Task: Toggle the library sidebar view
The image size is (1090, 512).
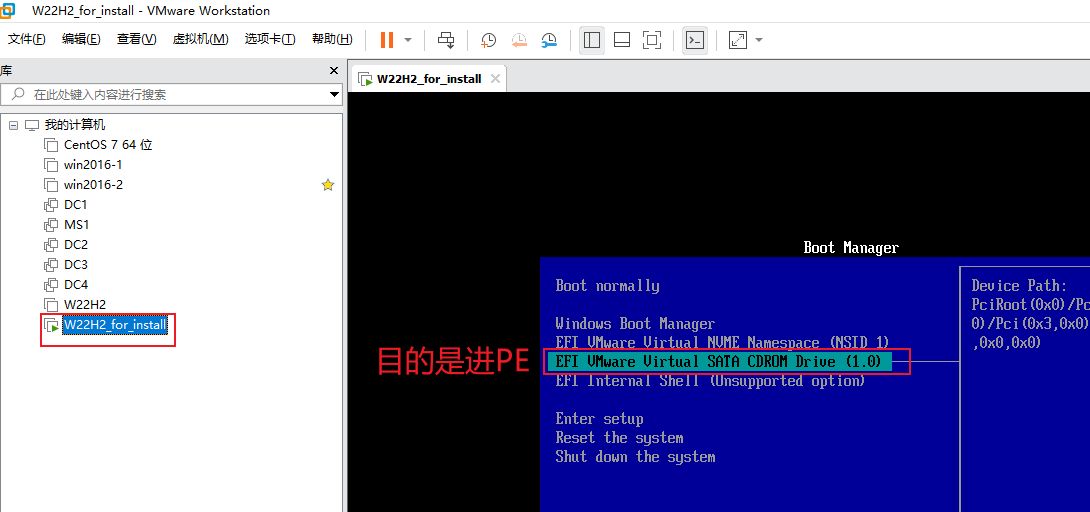Action: [x=592, y=40]
